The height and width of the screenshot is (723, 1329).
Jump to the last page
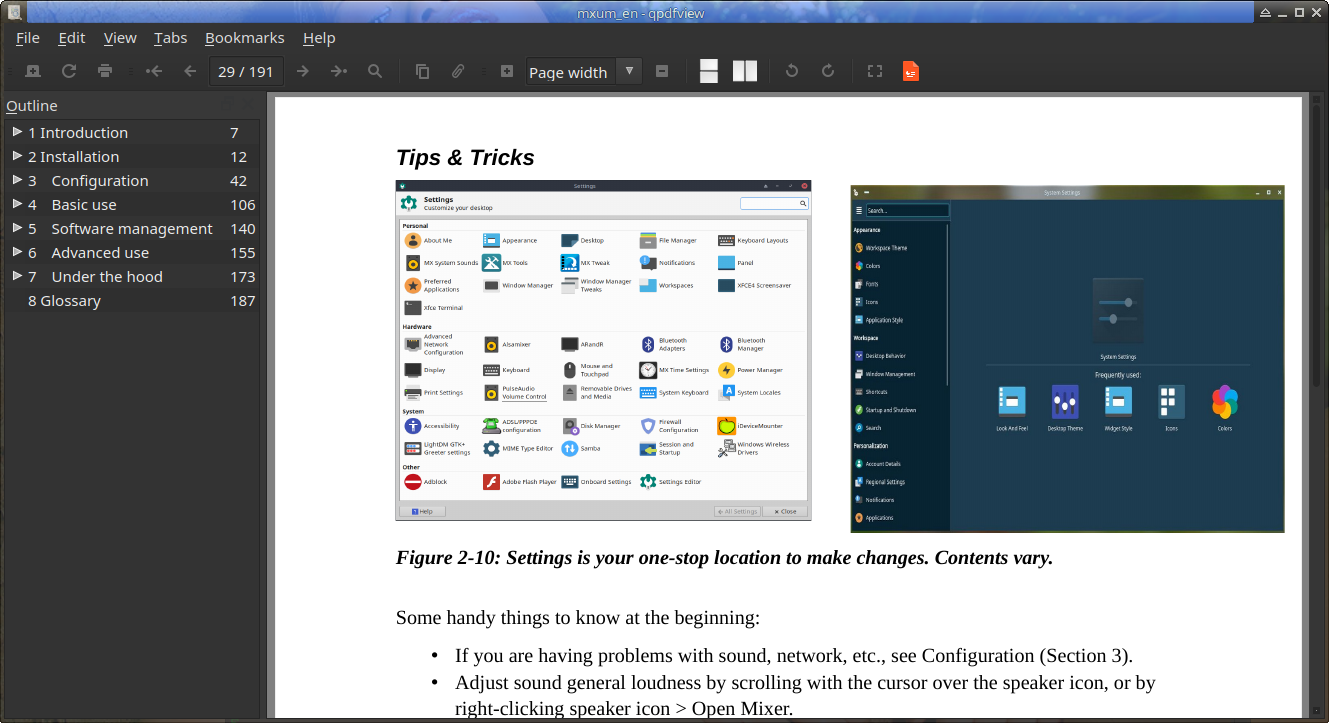[x=339, y=71]
